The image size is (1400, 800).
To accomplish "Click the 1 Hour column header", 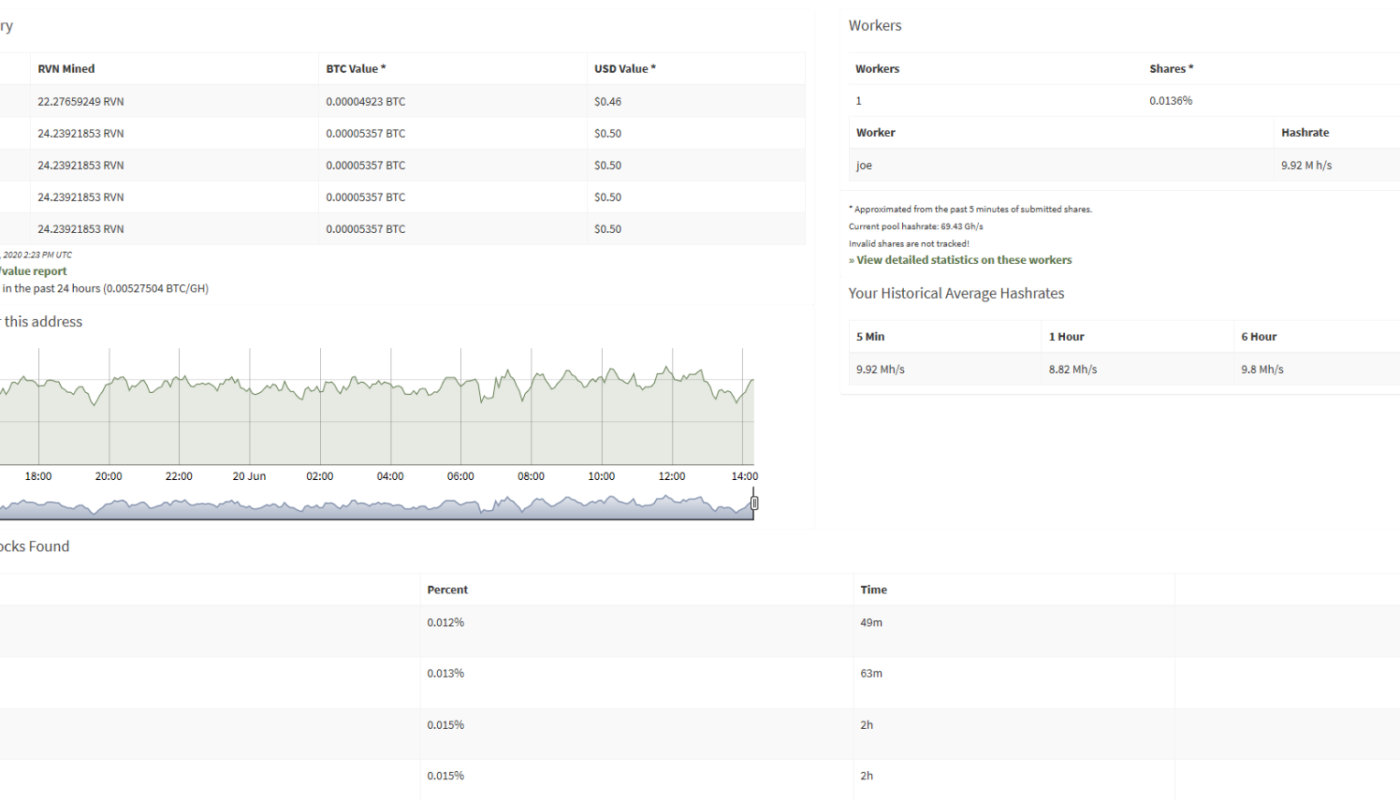I will (x=1066, y=337).
